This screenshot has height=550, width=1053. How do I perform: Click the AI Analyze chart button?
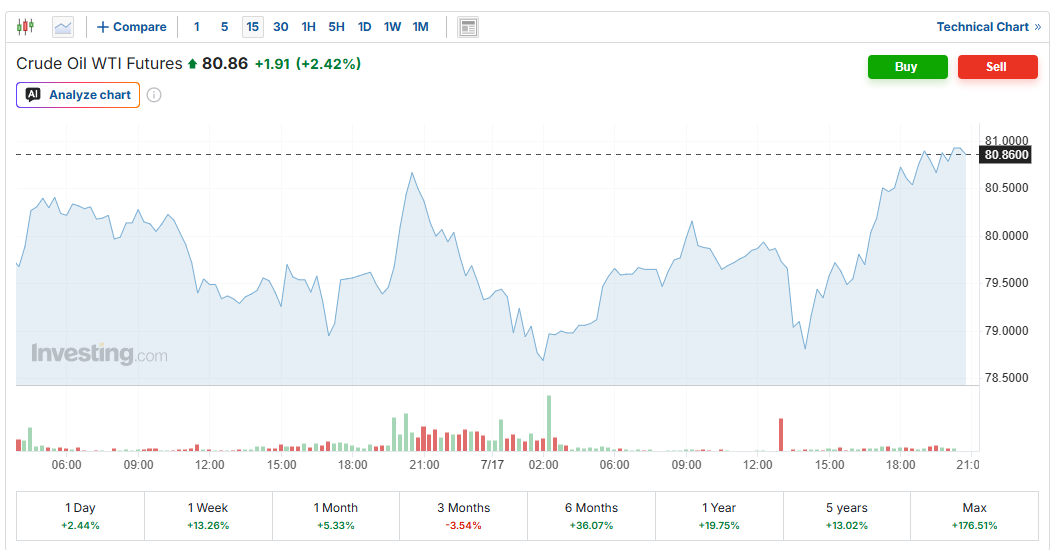coord(78,95)
